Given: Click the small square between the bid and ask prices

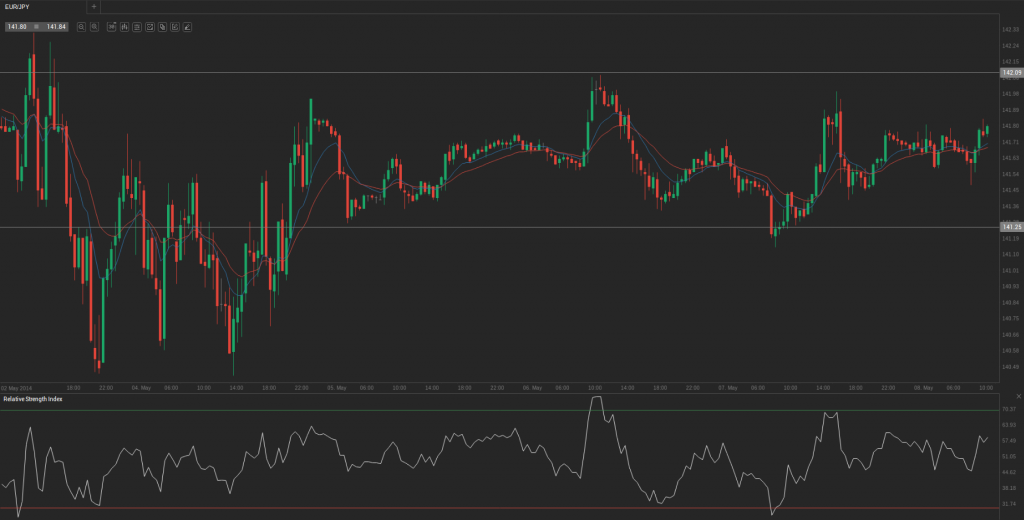Looking at the screenshot, I should (37, 27).
